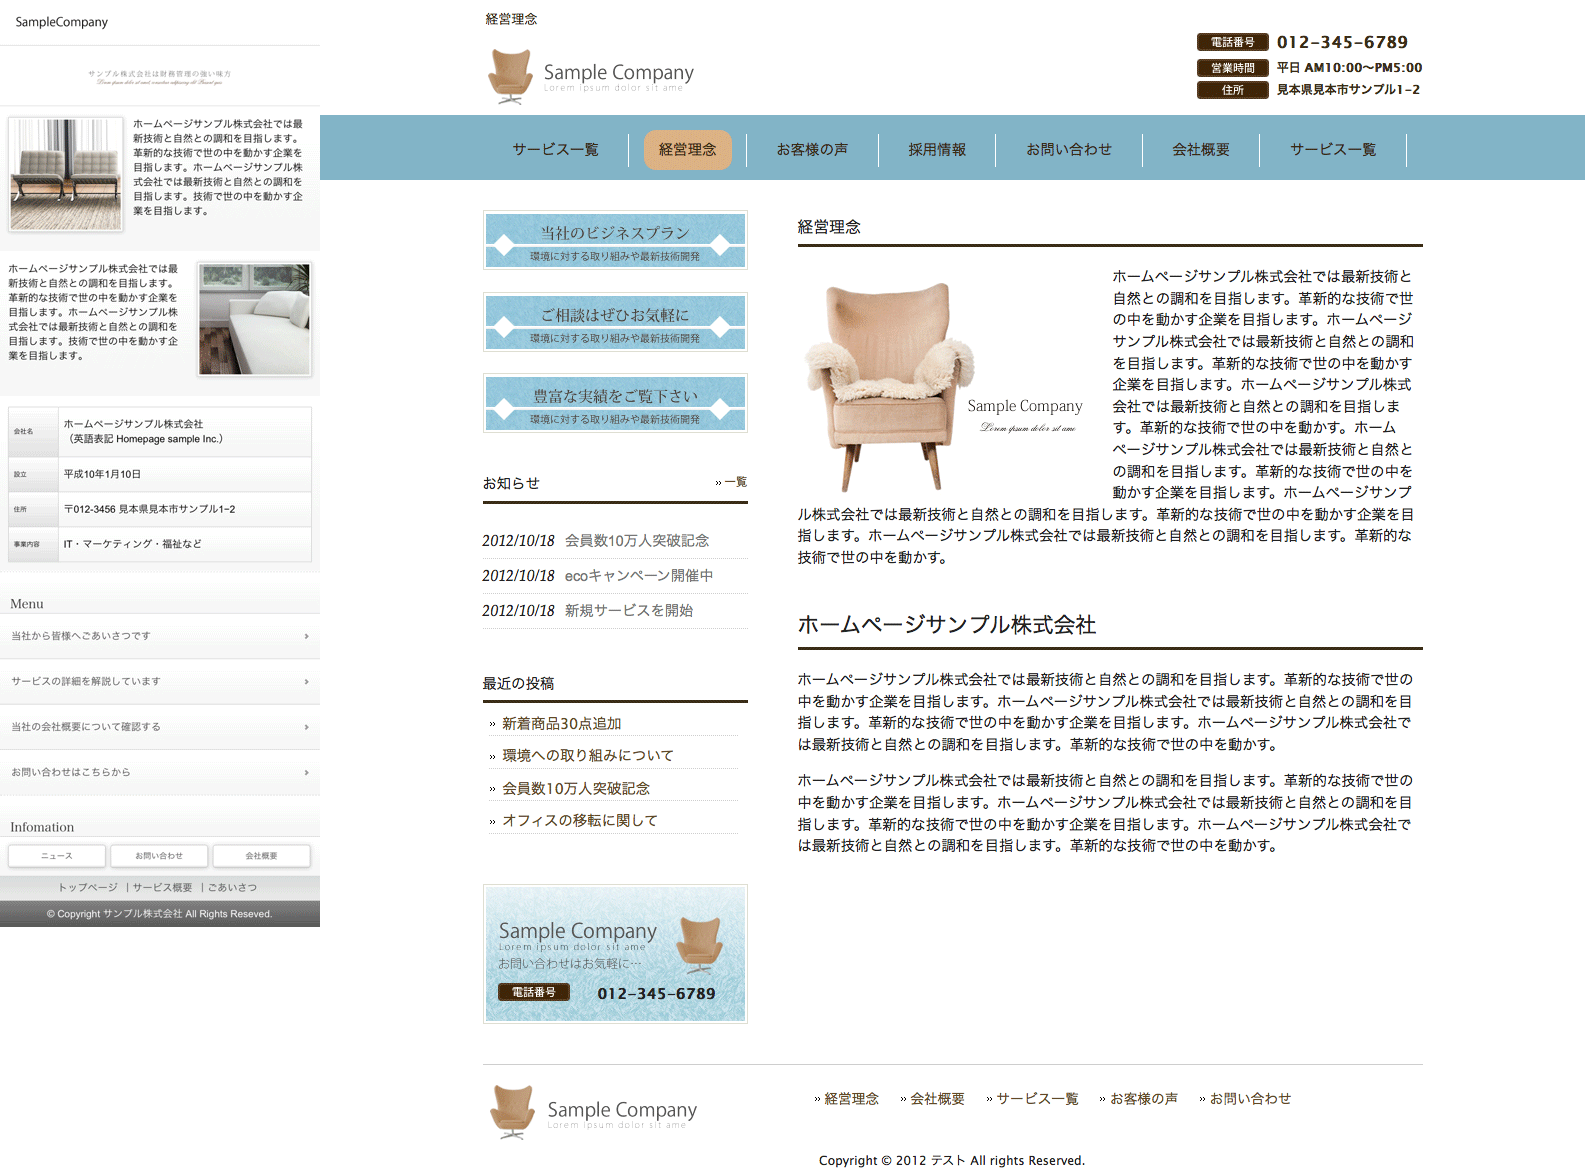
Task: Click the footer Sample Company chair logo
Action: pyautogui.click(x=512, y=1112)
